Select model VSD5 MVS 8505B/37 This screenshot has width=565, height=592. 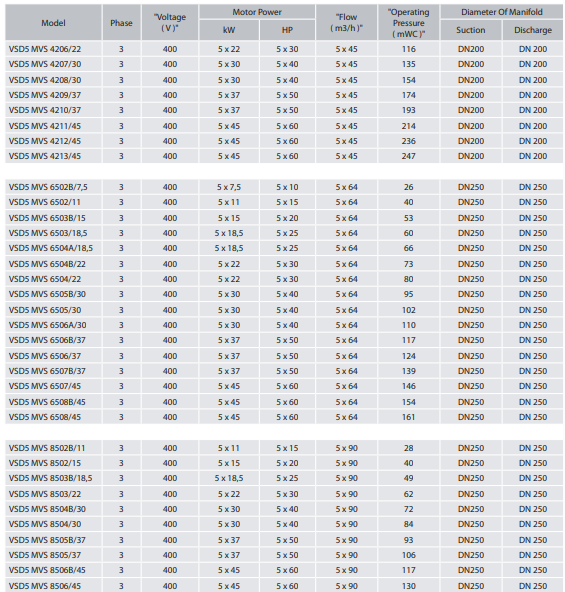click(x=47, y=541)
